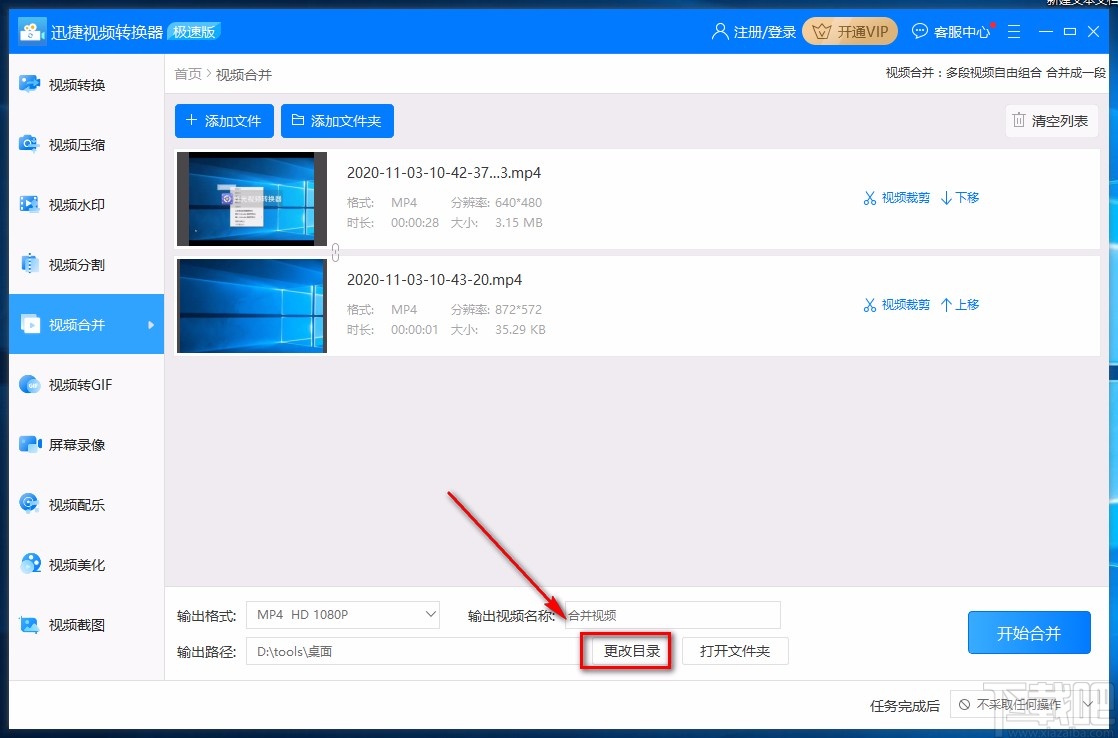Click the 更改目录 button
Image resolution: width=1118 pixels, height=738 pixels.
(x=632, y=651)
